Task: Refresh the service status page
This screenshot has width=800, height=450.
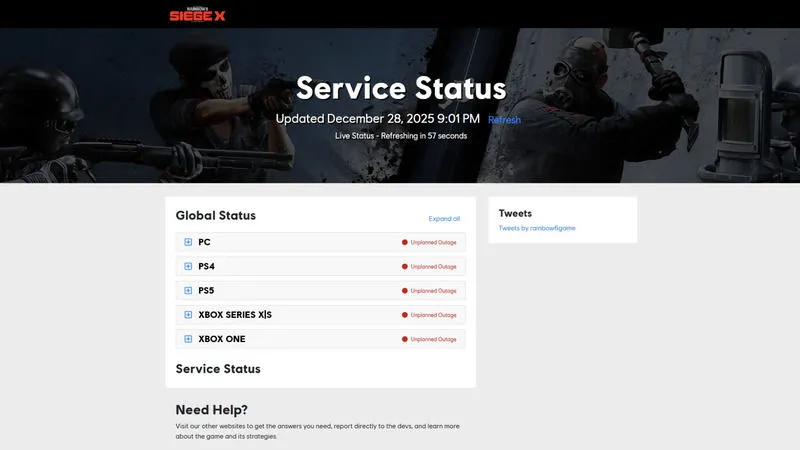Action: pos(504,120)
